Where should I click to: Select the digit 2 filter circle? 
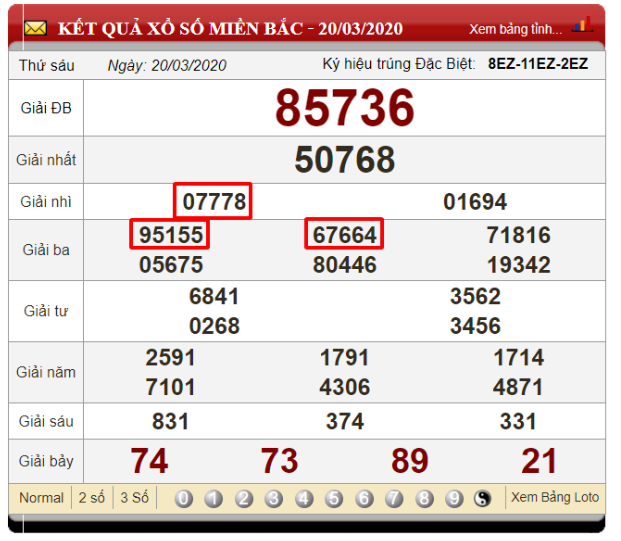[x=244, y=499]
